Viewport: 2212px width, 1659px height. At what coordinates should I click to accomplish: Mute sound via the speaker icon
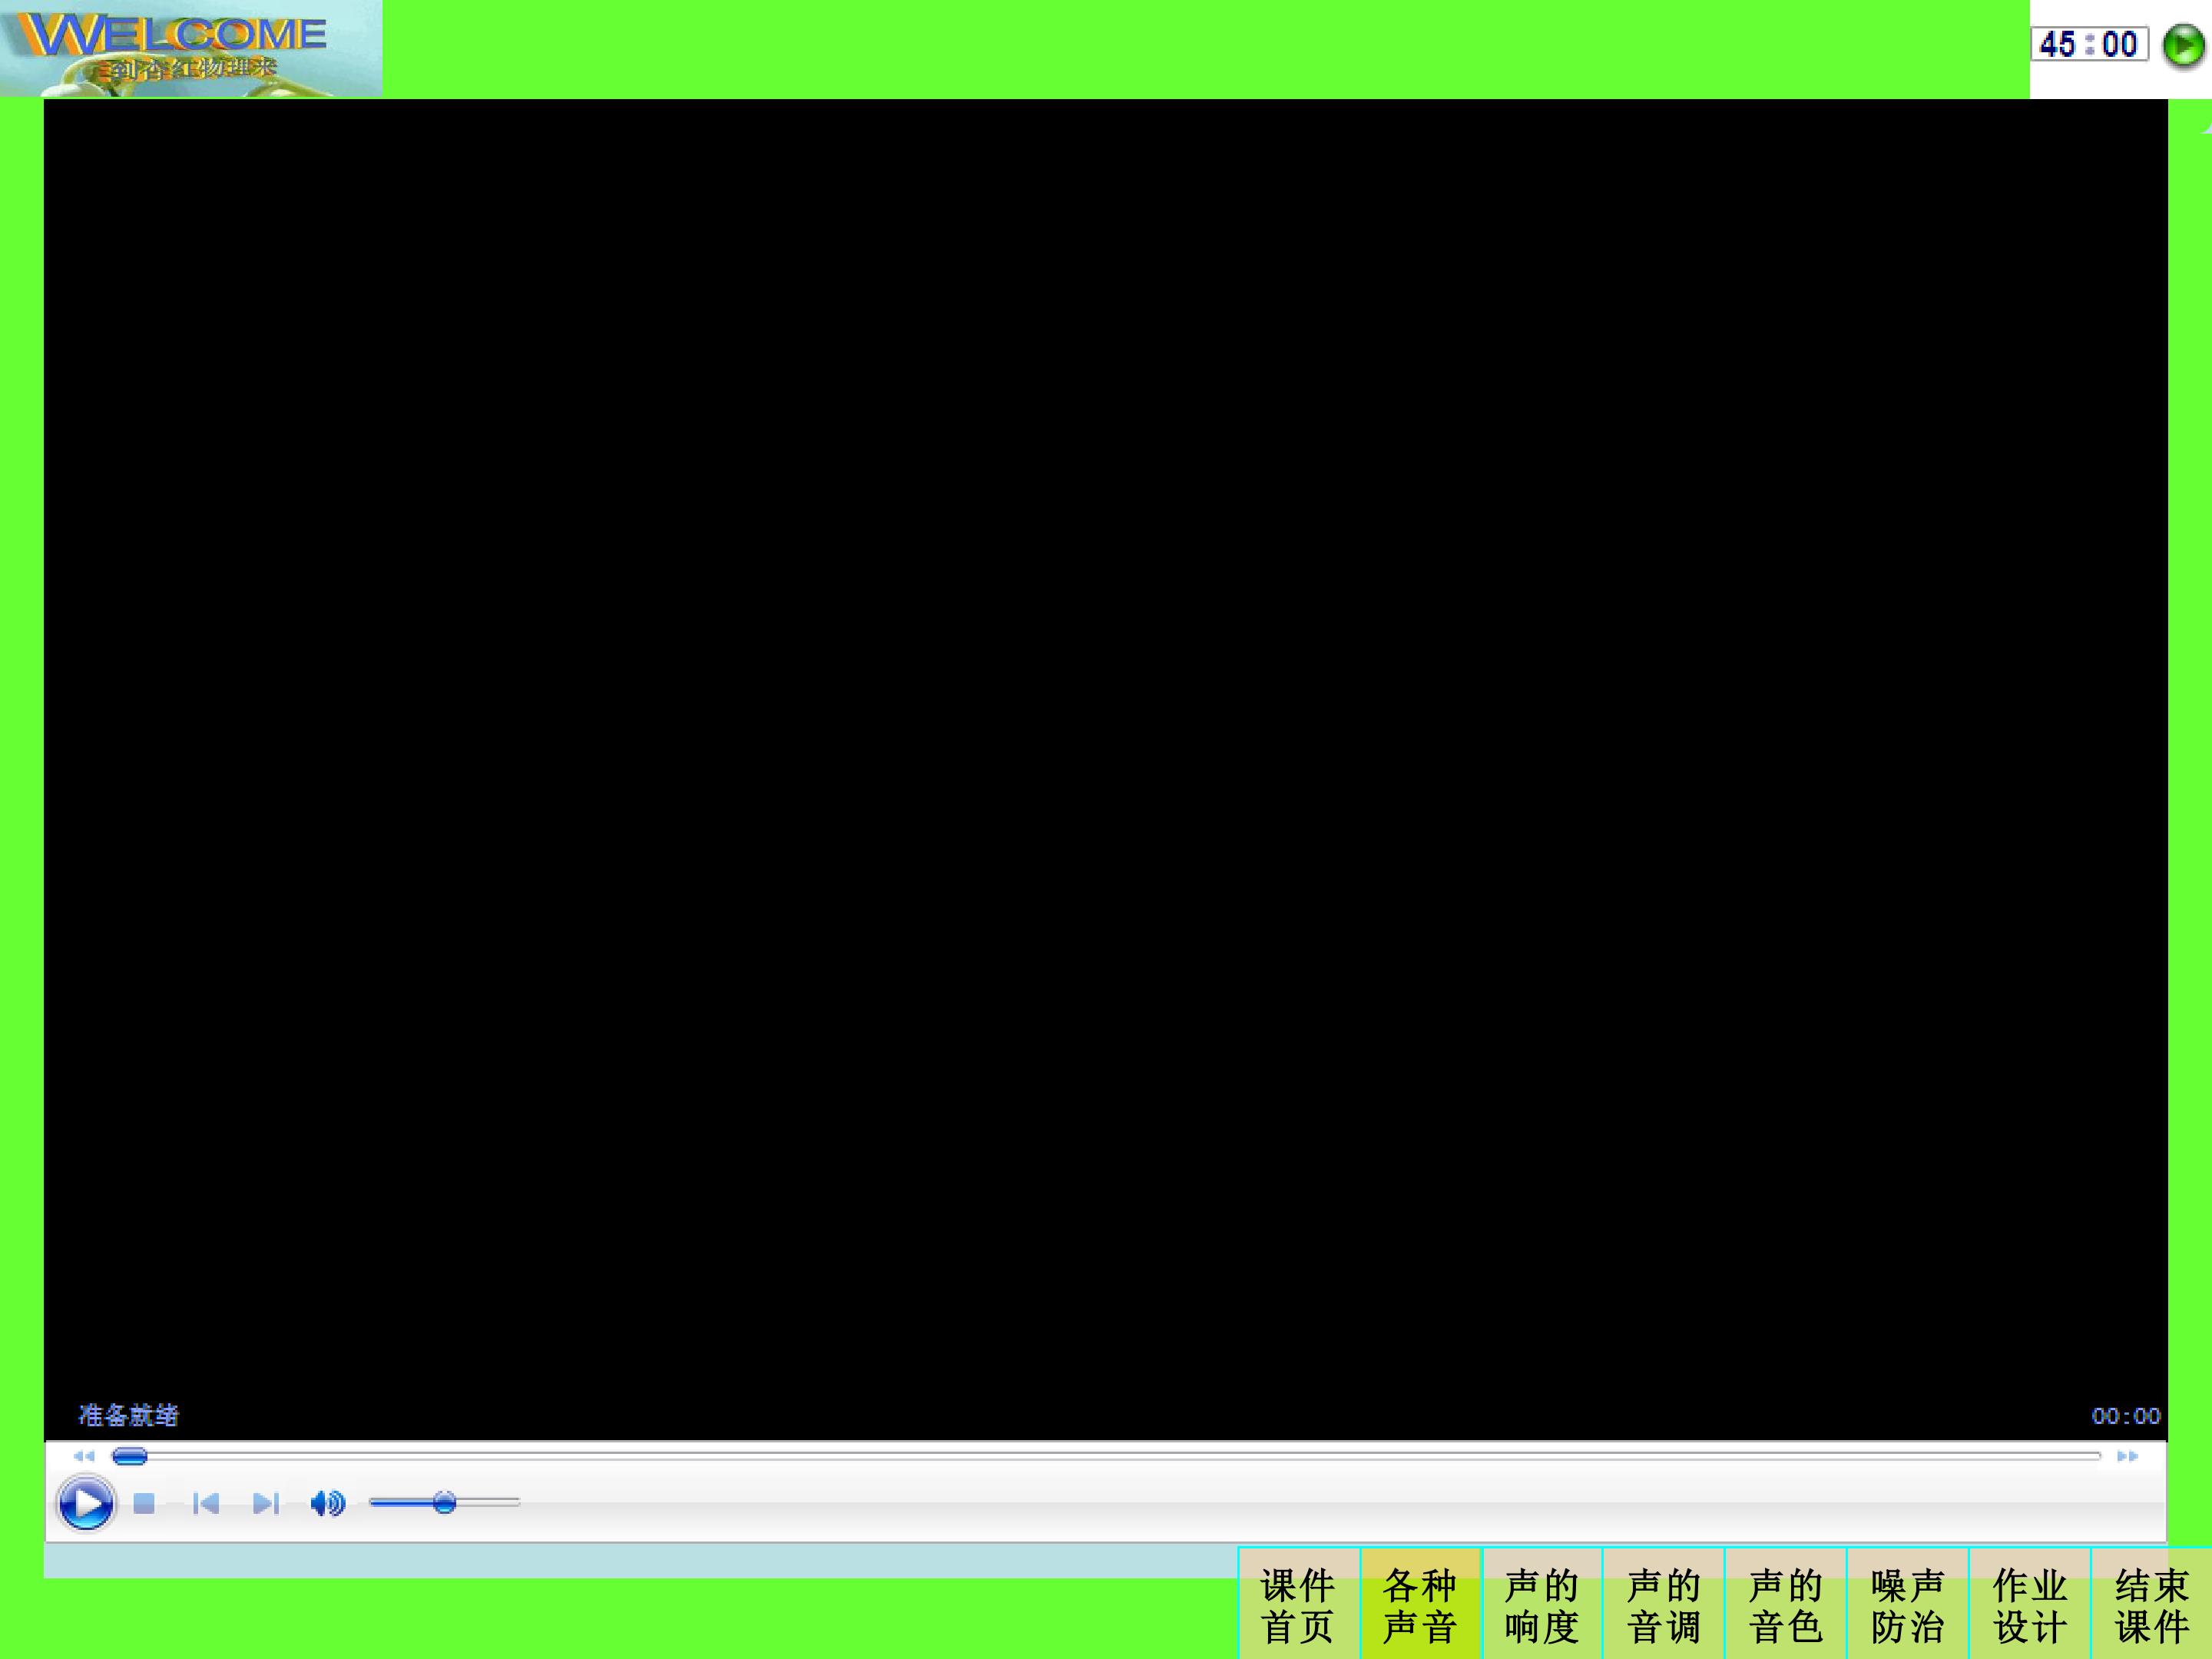click(x=327, y=1503)
